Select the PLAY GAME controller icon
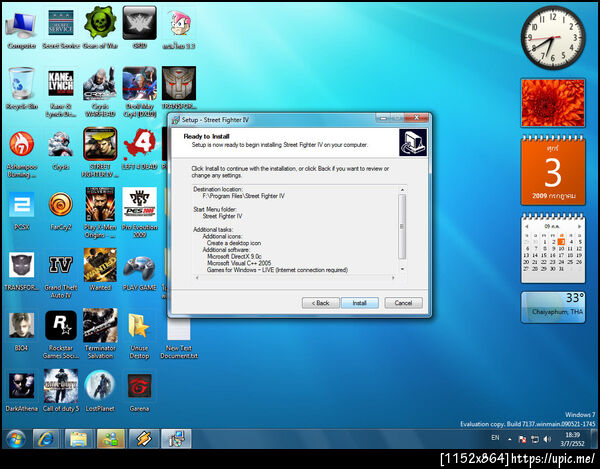The height and width of the screenshot is (469, 600). point(139,272)
